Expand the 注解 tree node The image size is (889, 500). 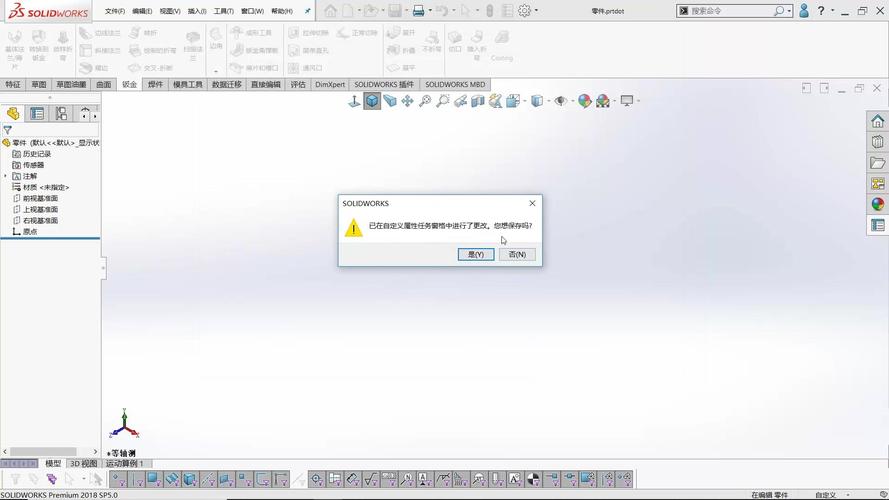point(6,176)
